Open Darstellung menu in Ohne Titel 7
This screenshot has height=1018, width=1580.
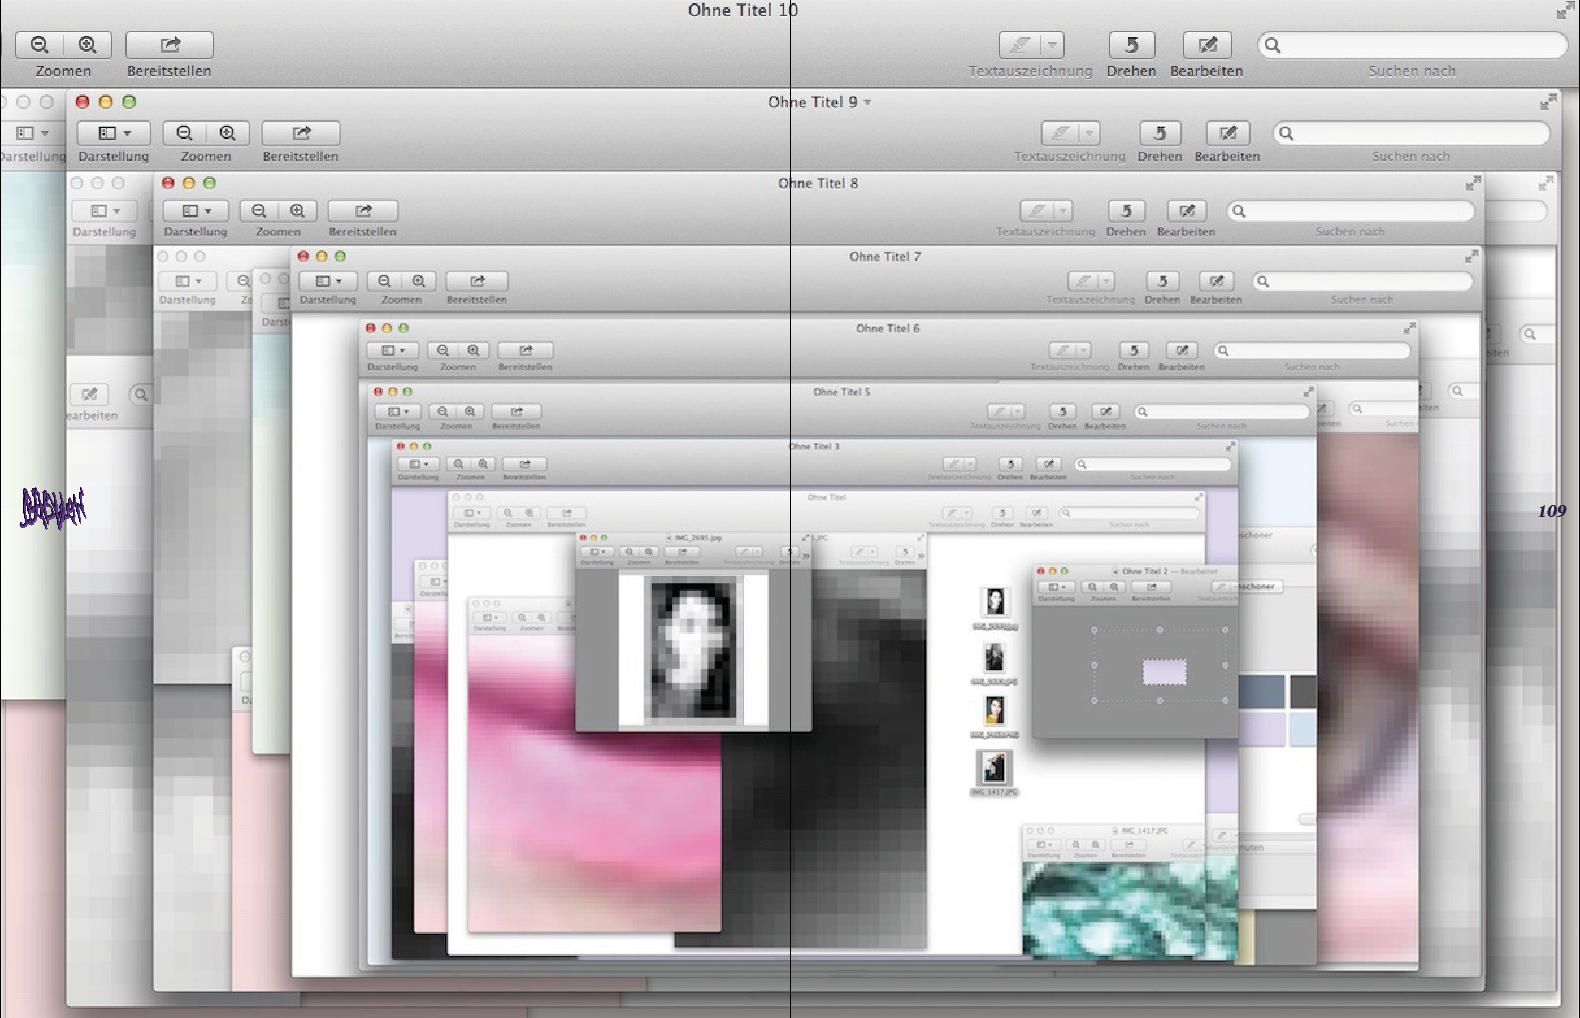(328, 282)
